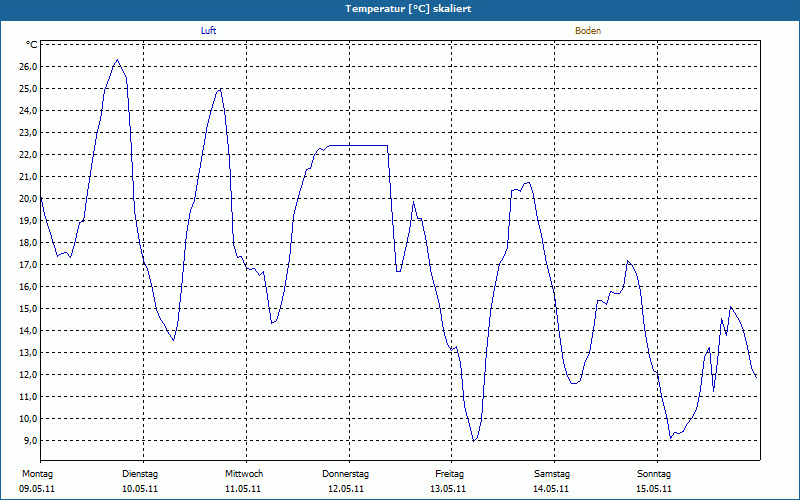The width and height of the screenshot is (800, 500).
Task: Click the 26.3° peak on Monday
Action: (x=117, y=60)
